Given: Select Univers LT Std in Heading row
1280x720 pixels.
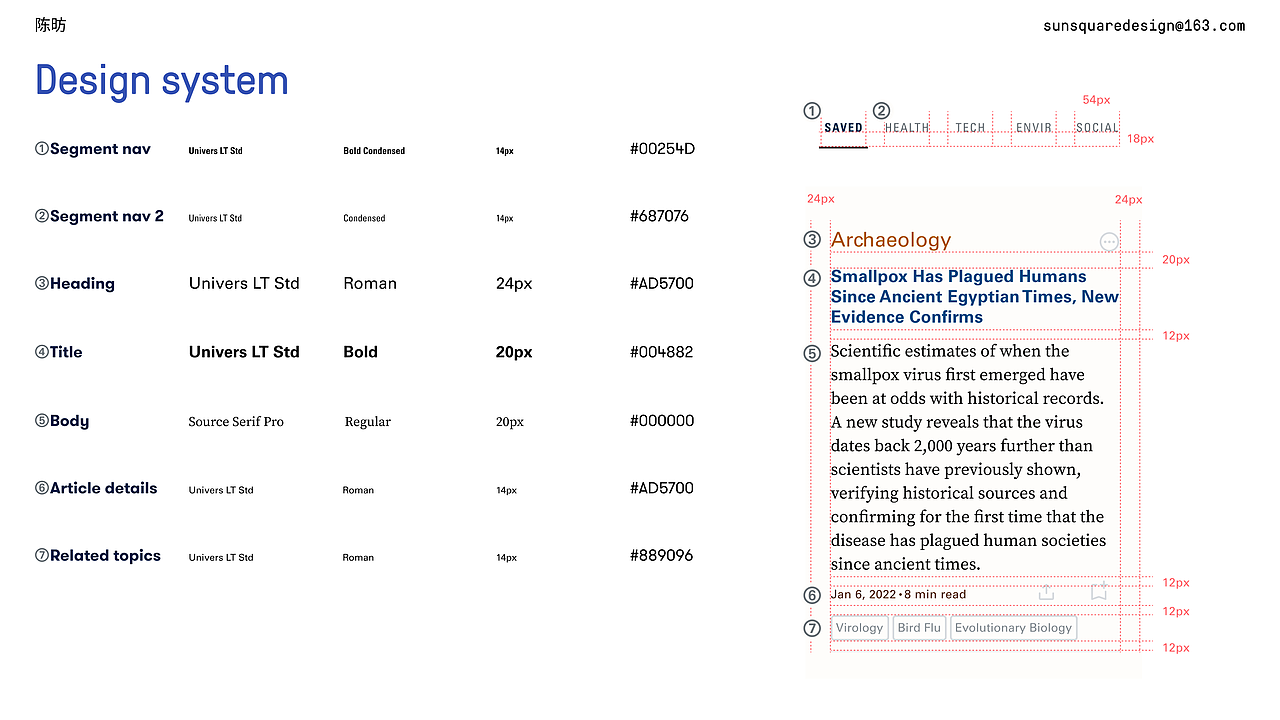Looking at the screenshot, I should pos(244,284).
